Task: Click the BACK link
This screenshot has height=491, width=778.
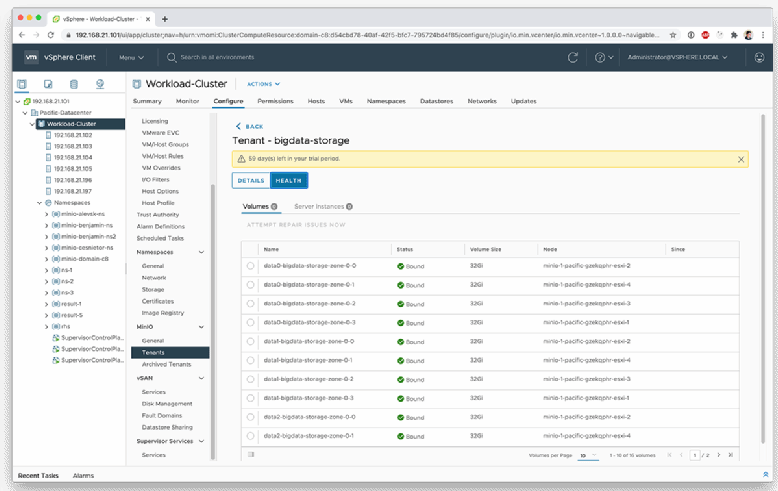Action: tap(250, 126)
